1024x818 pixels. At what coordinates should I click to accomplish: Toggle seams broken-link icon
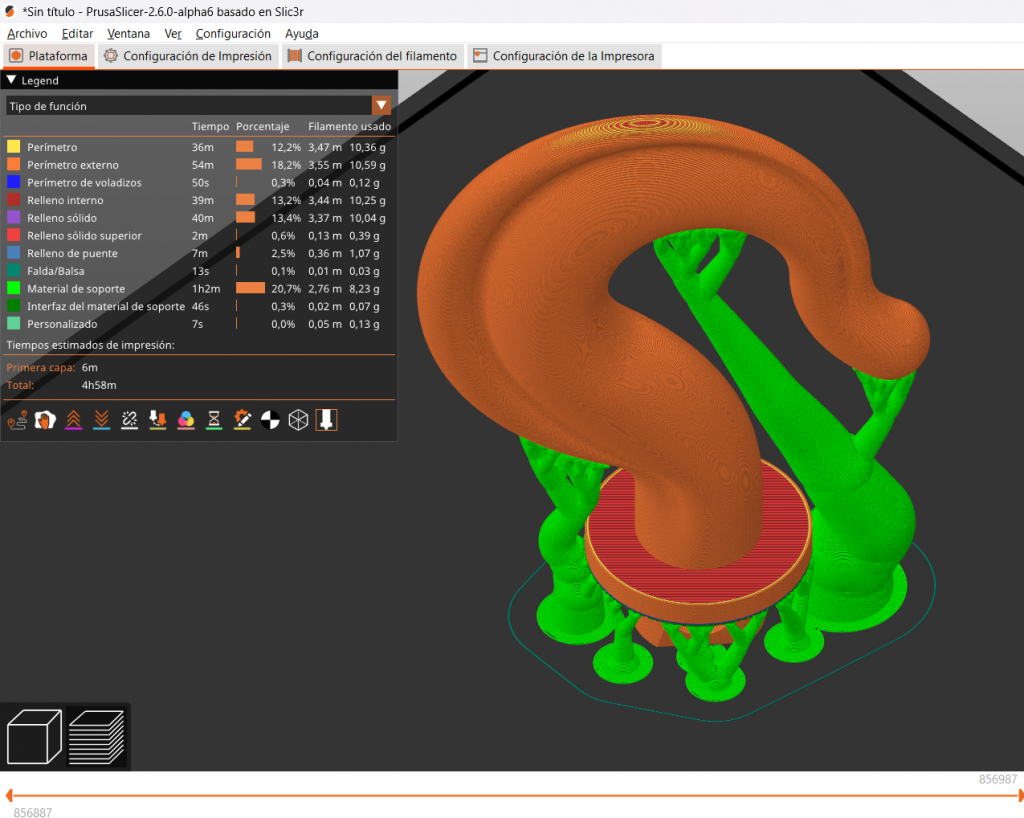click(129, 421)
